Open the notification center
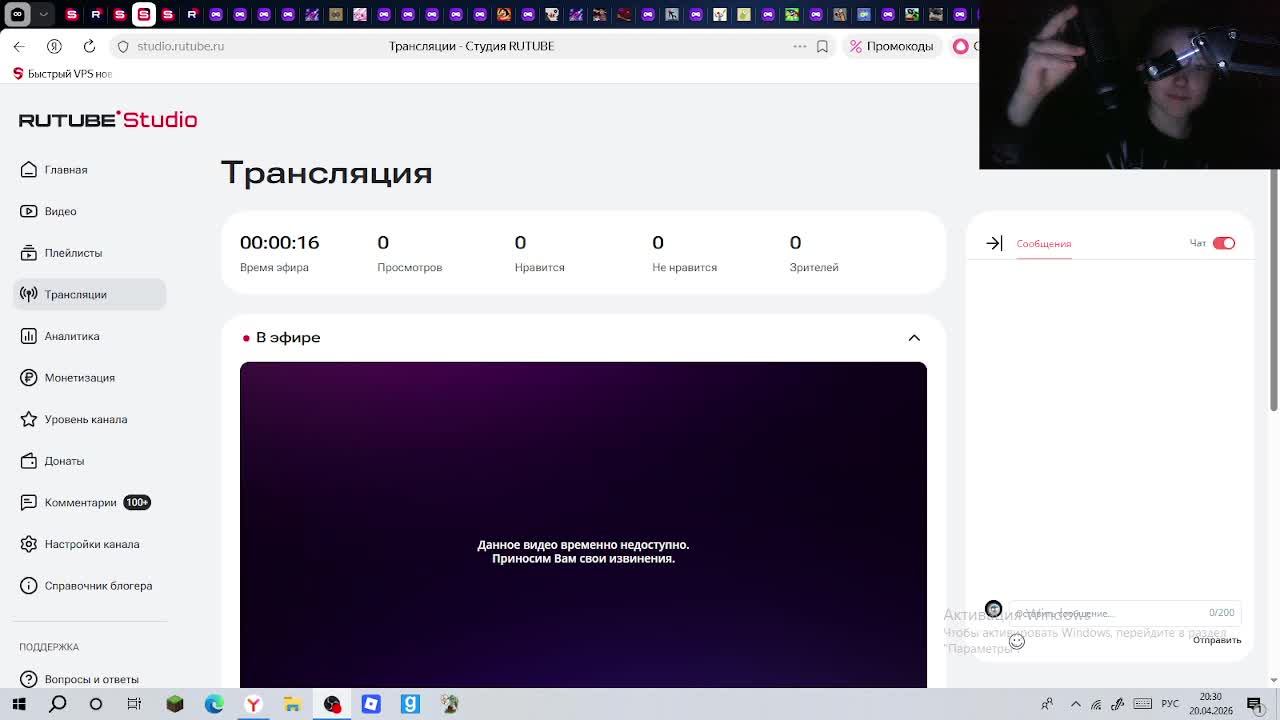1280x720 pixels. [x=1254, y=704]
